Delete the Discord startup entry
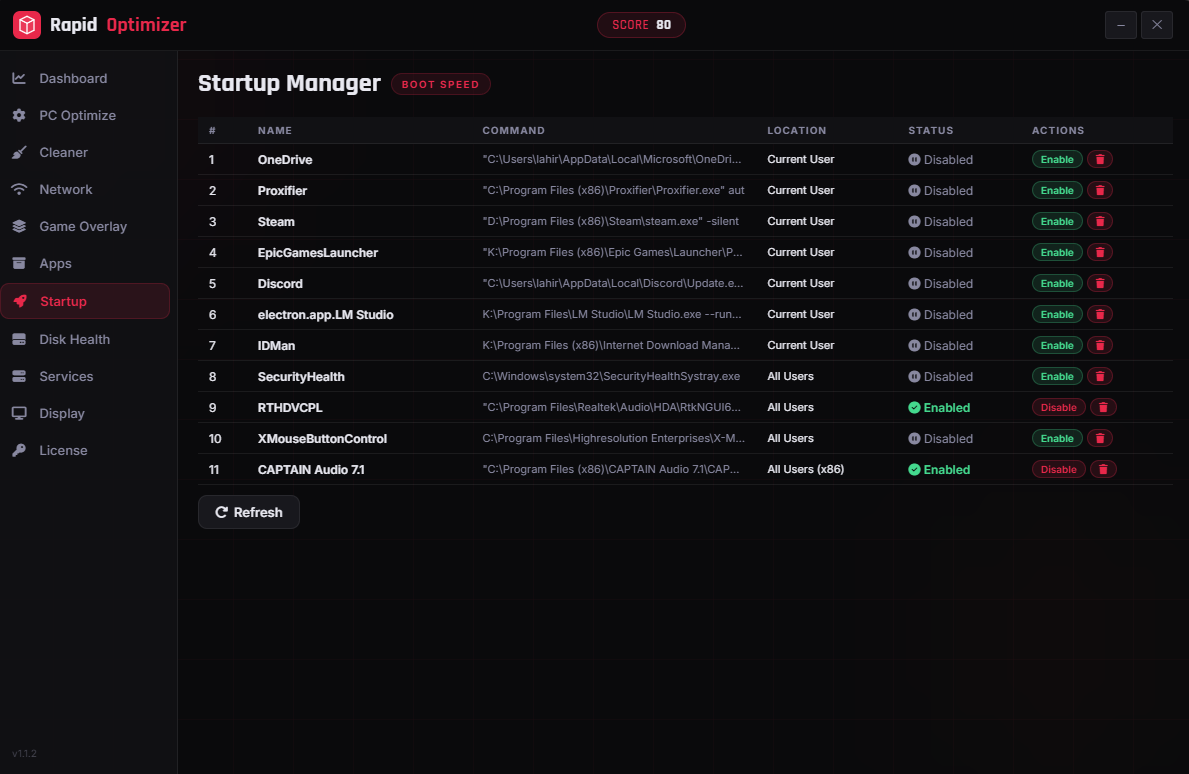 [x=1100, y=284]
